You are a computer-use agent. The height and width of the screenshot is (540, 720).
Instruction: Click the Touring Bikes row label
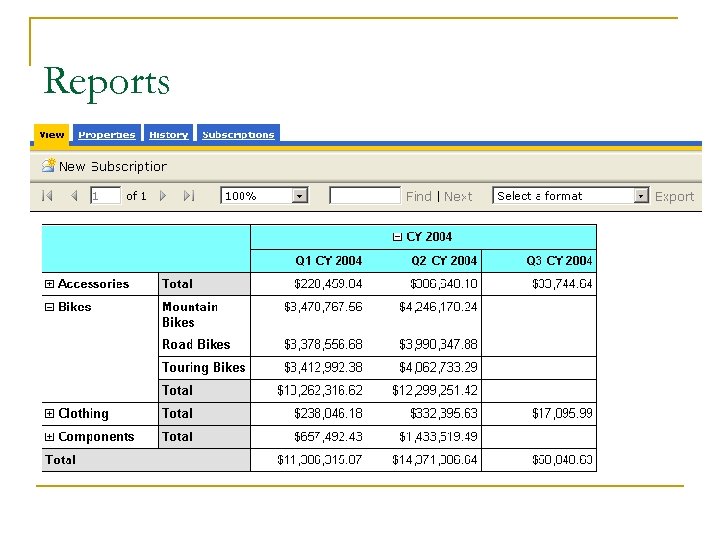tap(204, 367)
